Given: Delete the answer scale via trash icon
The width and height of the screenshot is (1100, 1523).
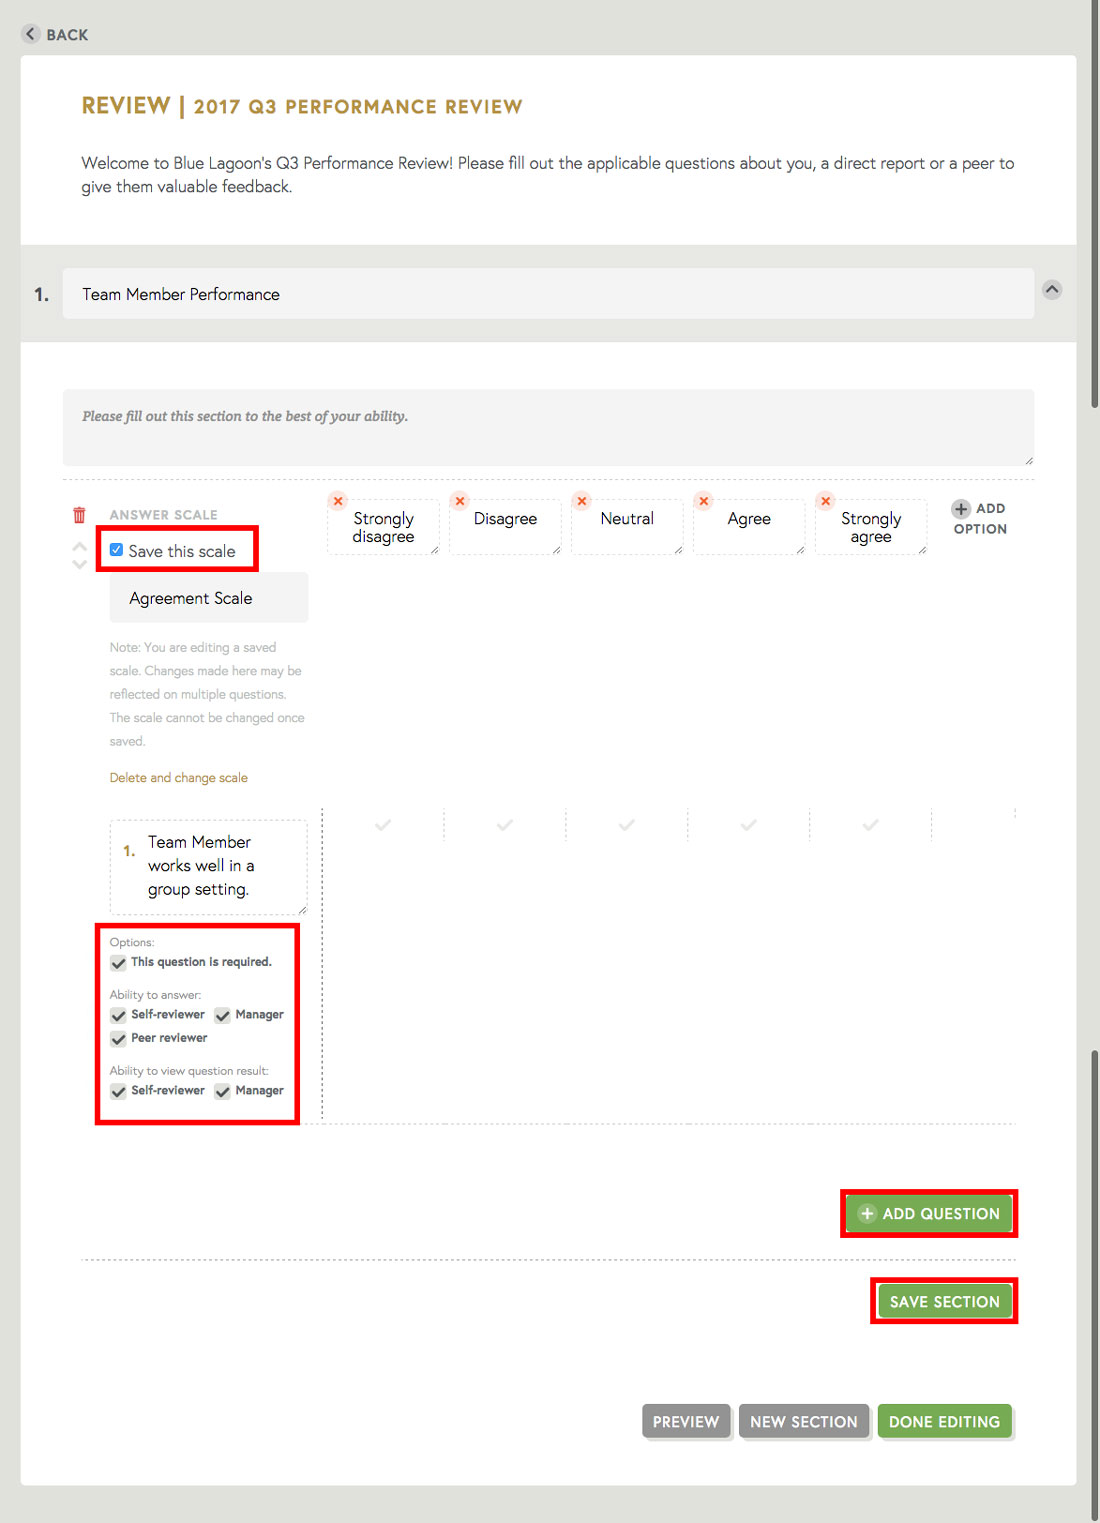Looking at the screenshot, I should coord(80,514).
